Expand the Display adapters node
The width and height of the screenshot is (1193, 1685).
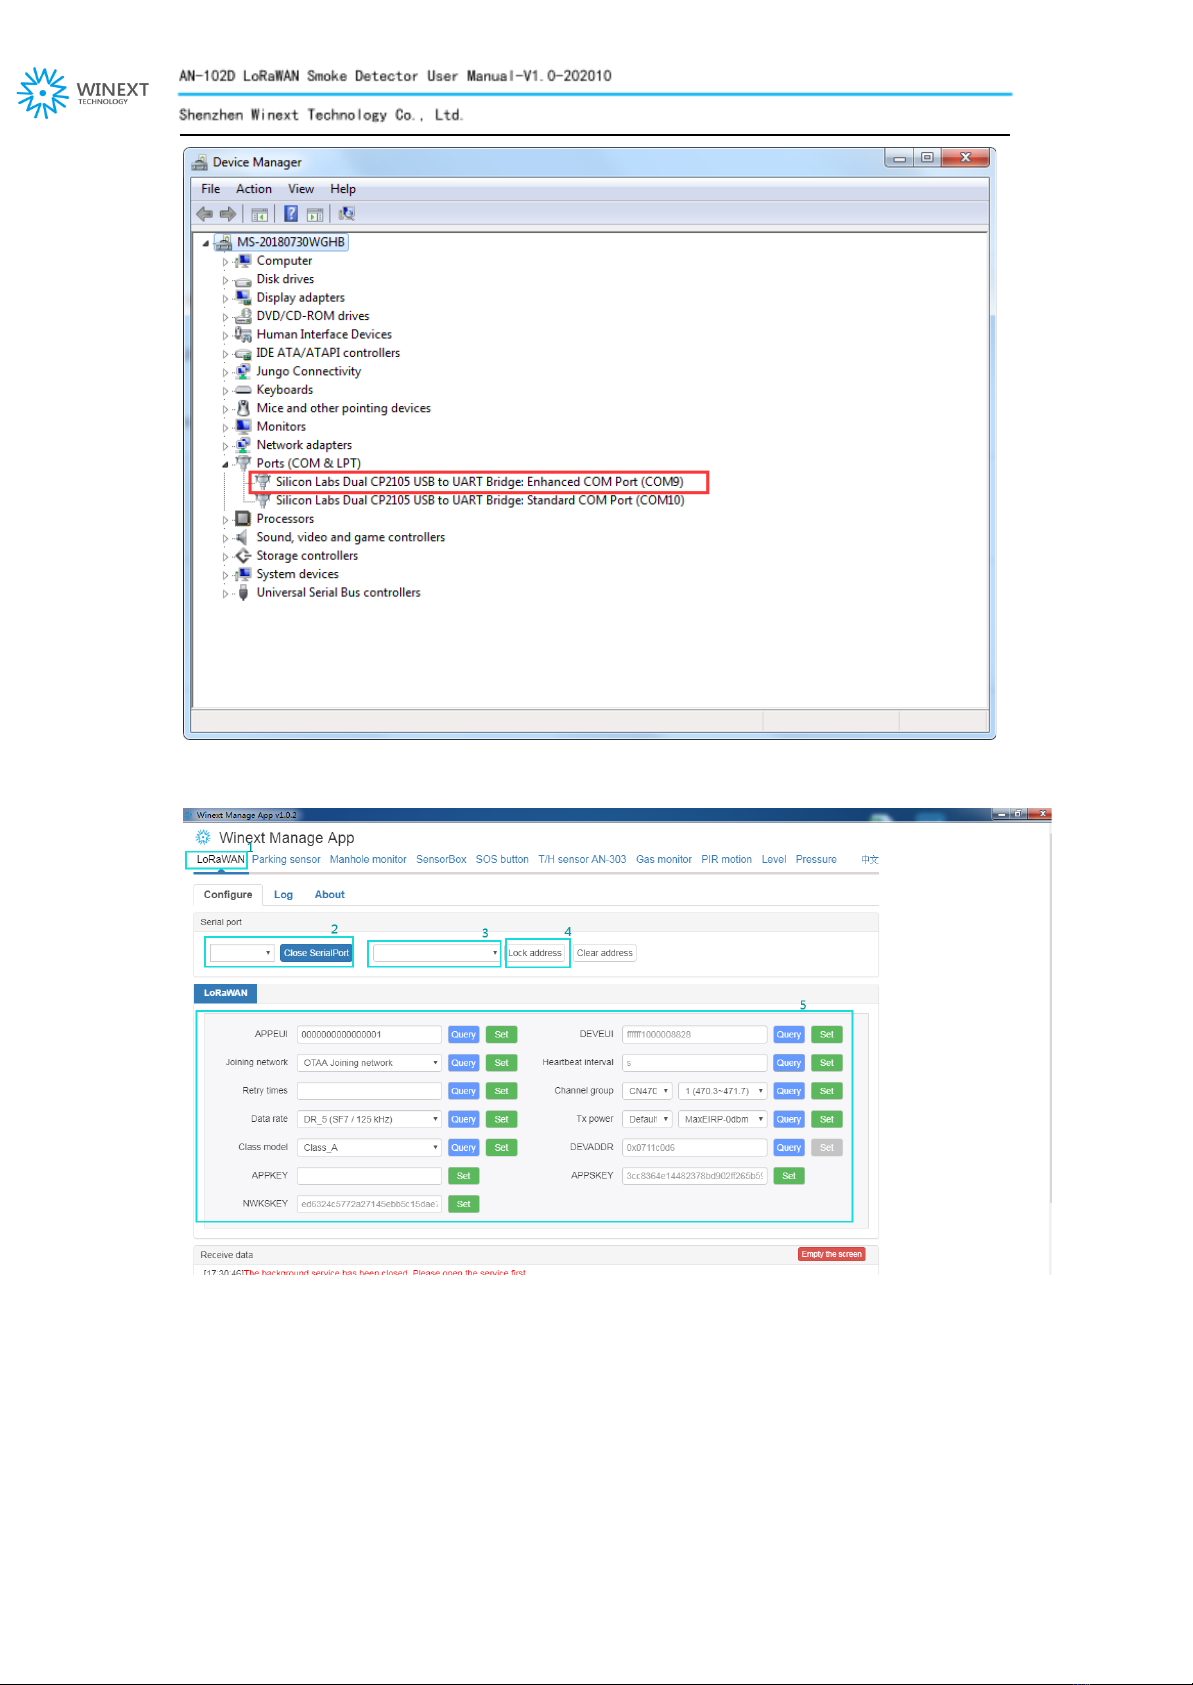coord(225,298)
